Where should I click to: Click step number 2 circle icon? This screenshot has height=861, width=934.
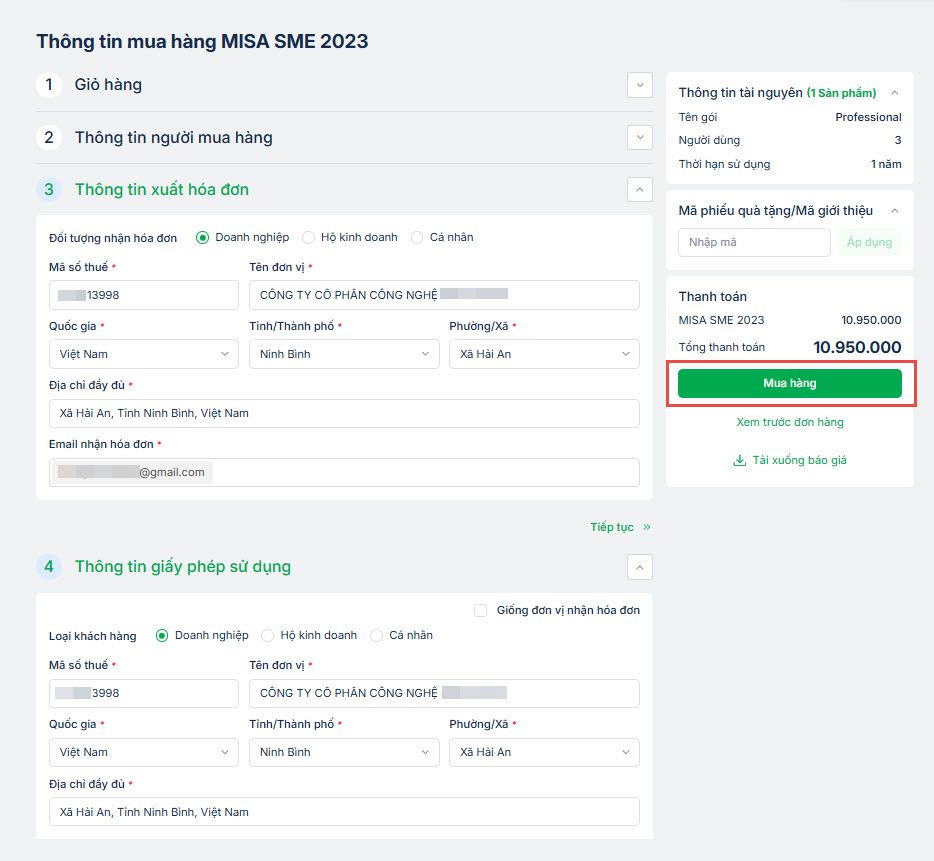click(49, 137)
